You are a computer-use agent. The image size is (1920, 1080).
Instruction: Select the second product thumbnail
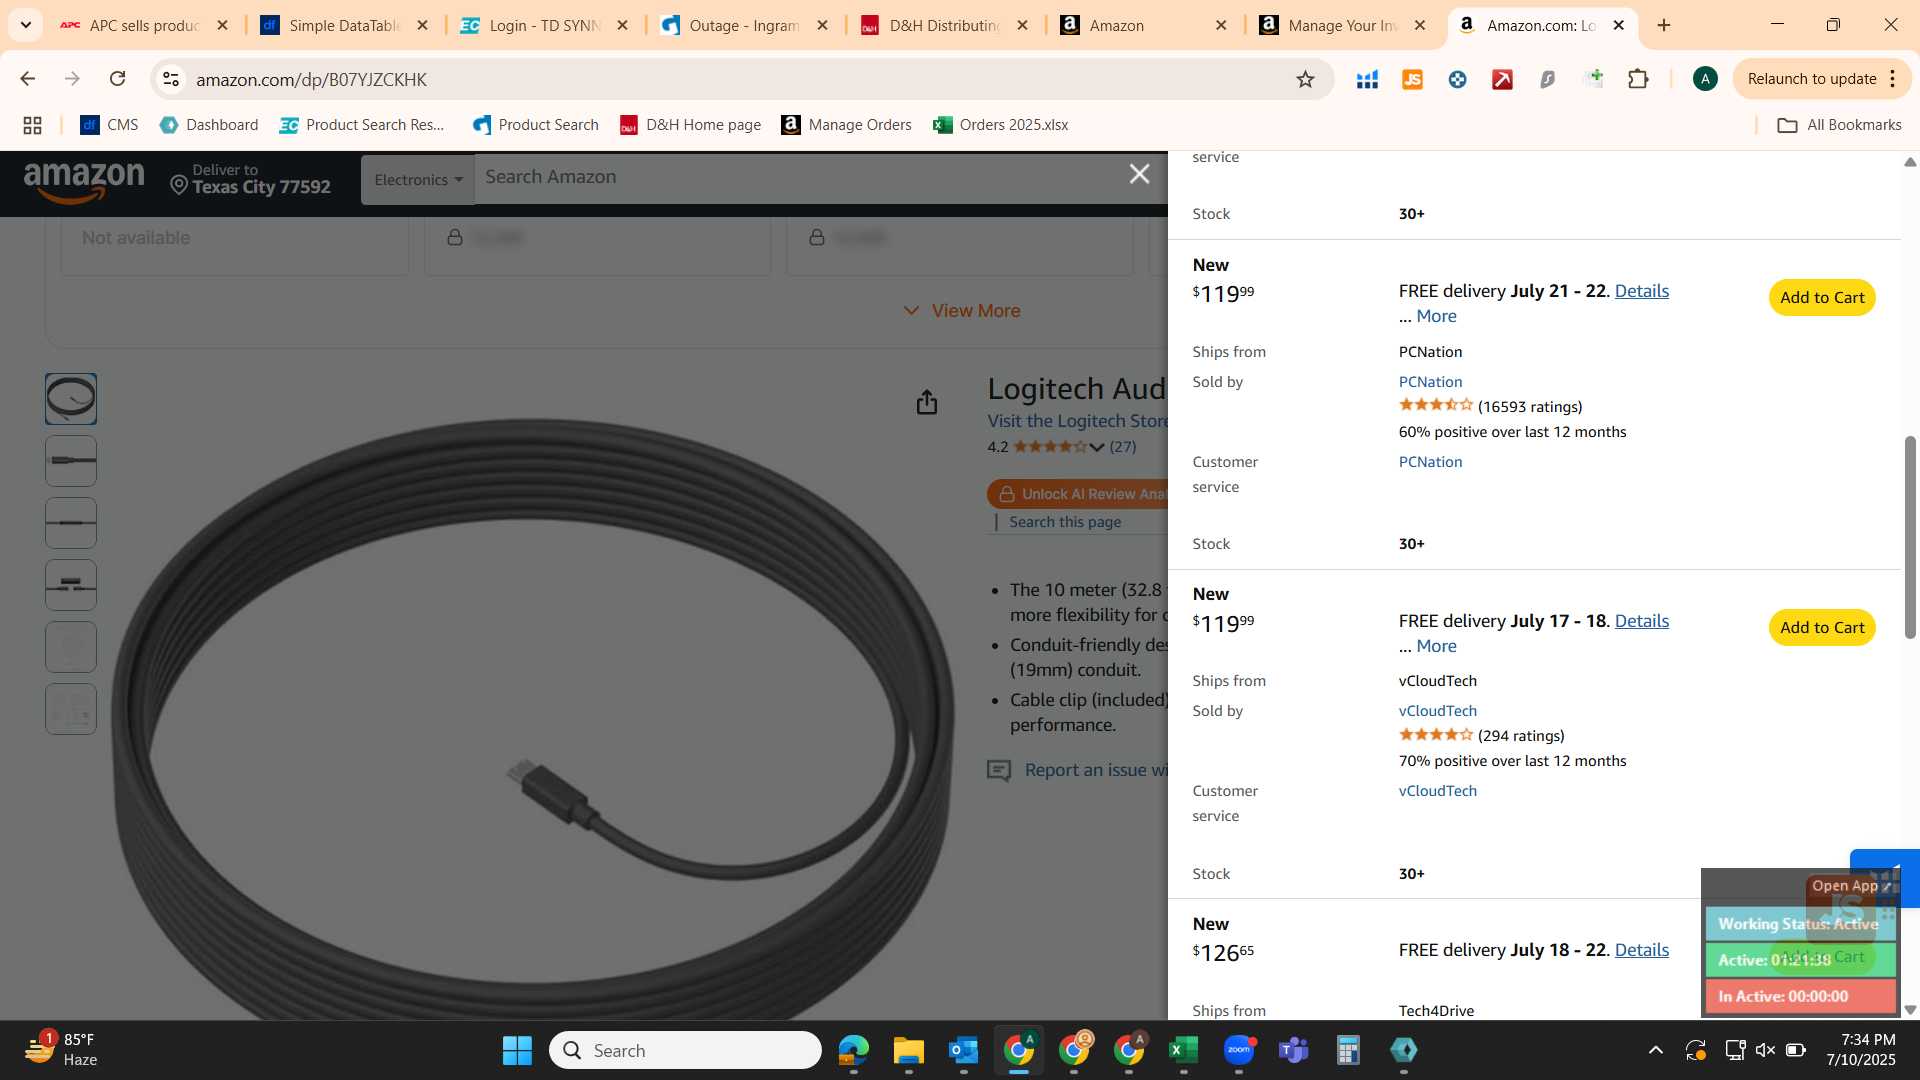(71, 461)
